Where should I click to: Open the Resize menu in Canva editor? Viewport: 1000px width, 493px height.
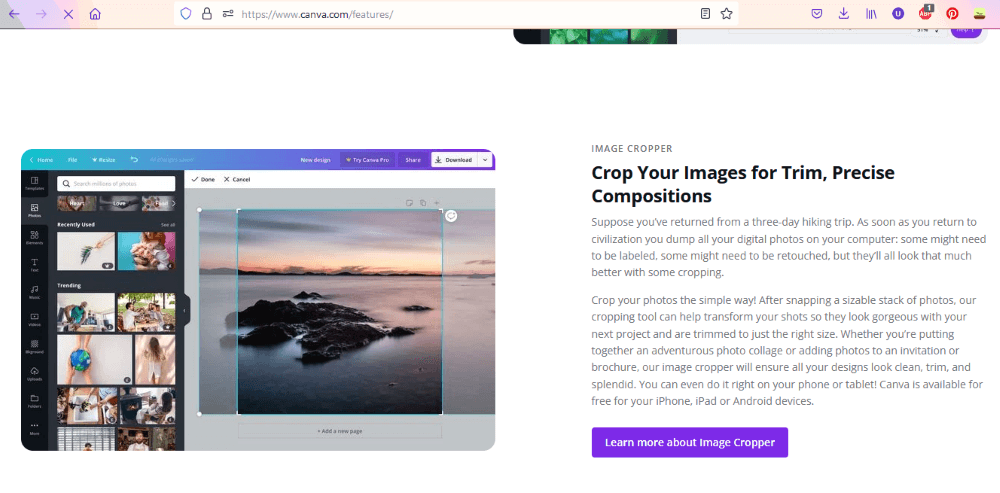104,159
